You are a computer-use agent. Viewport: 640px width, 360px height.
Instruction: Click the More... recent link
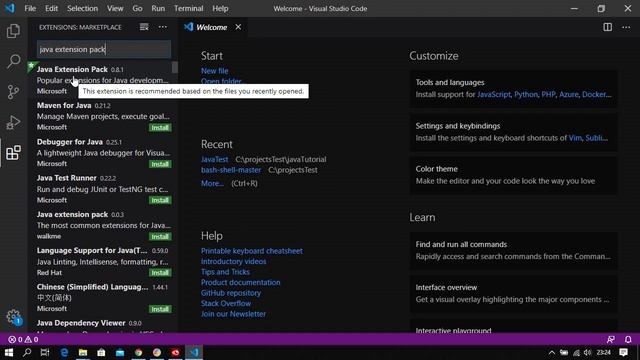coord(212,183)
